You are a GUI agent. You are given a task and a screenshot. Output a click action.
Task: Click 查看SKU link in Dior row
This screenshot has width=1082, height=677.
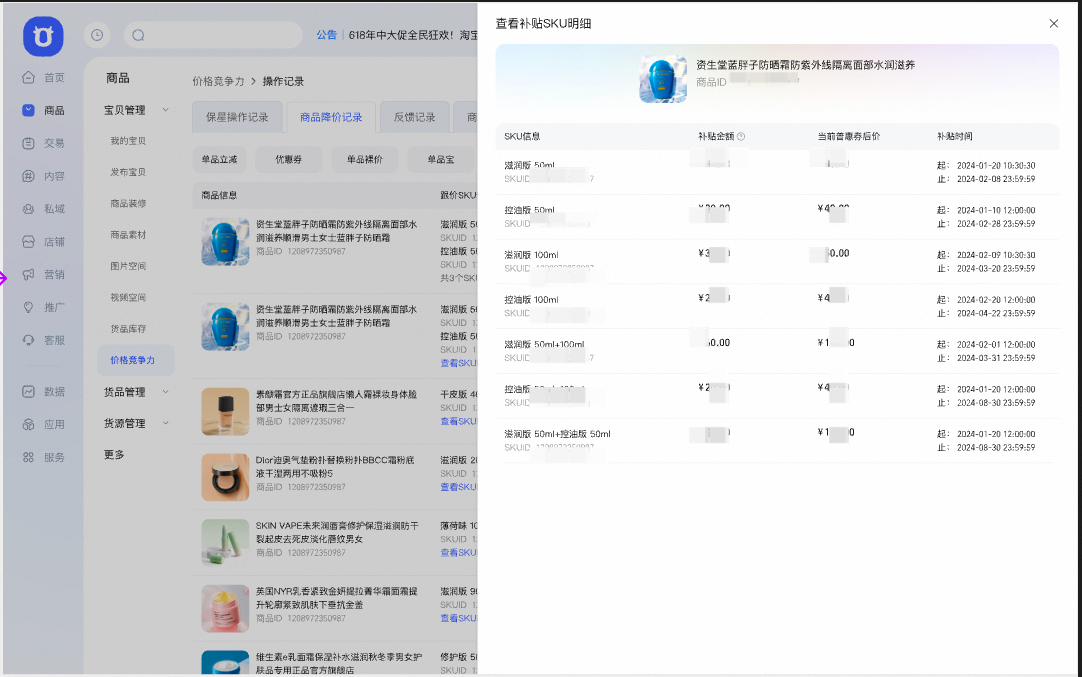pos(459,487)
